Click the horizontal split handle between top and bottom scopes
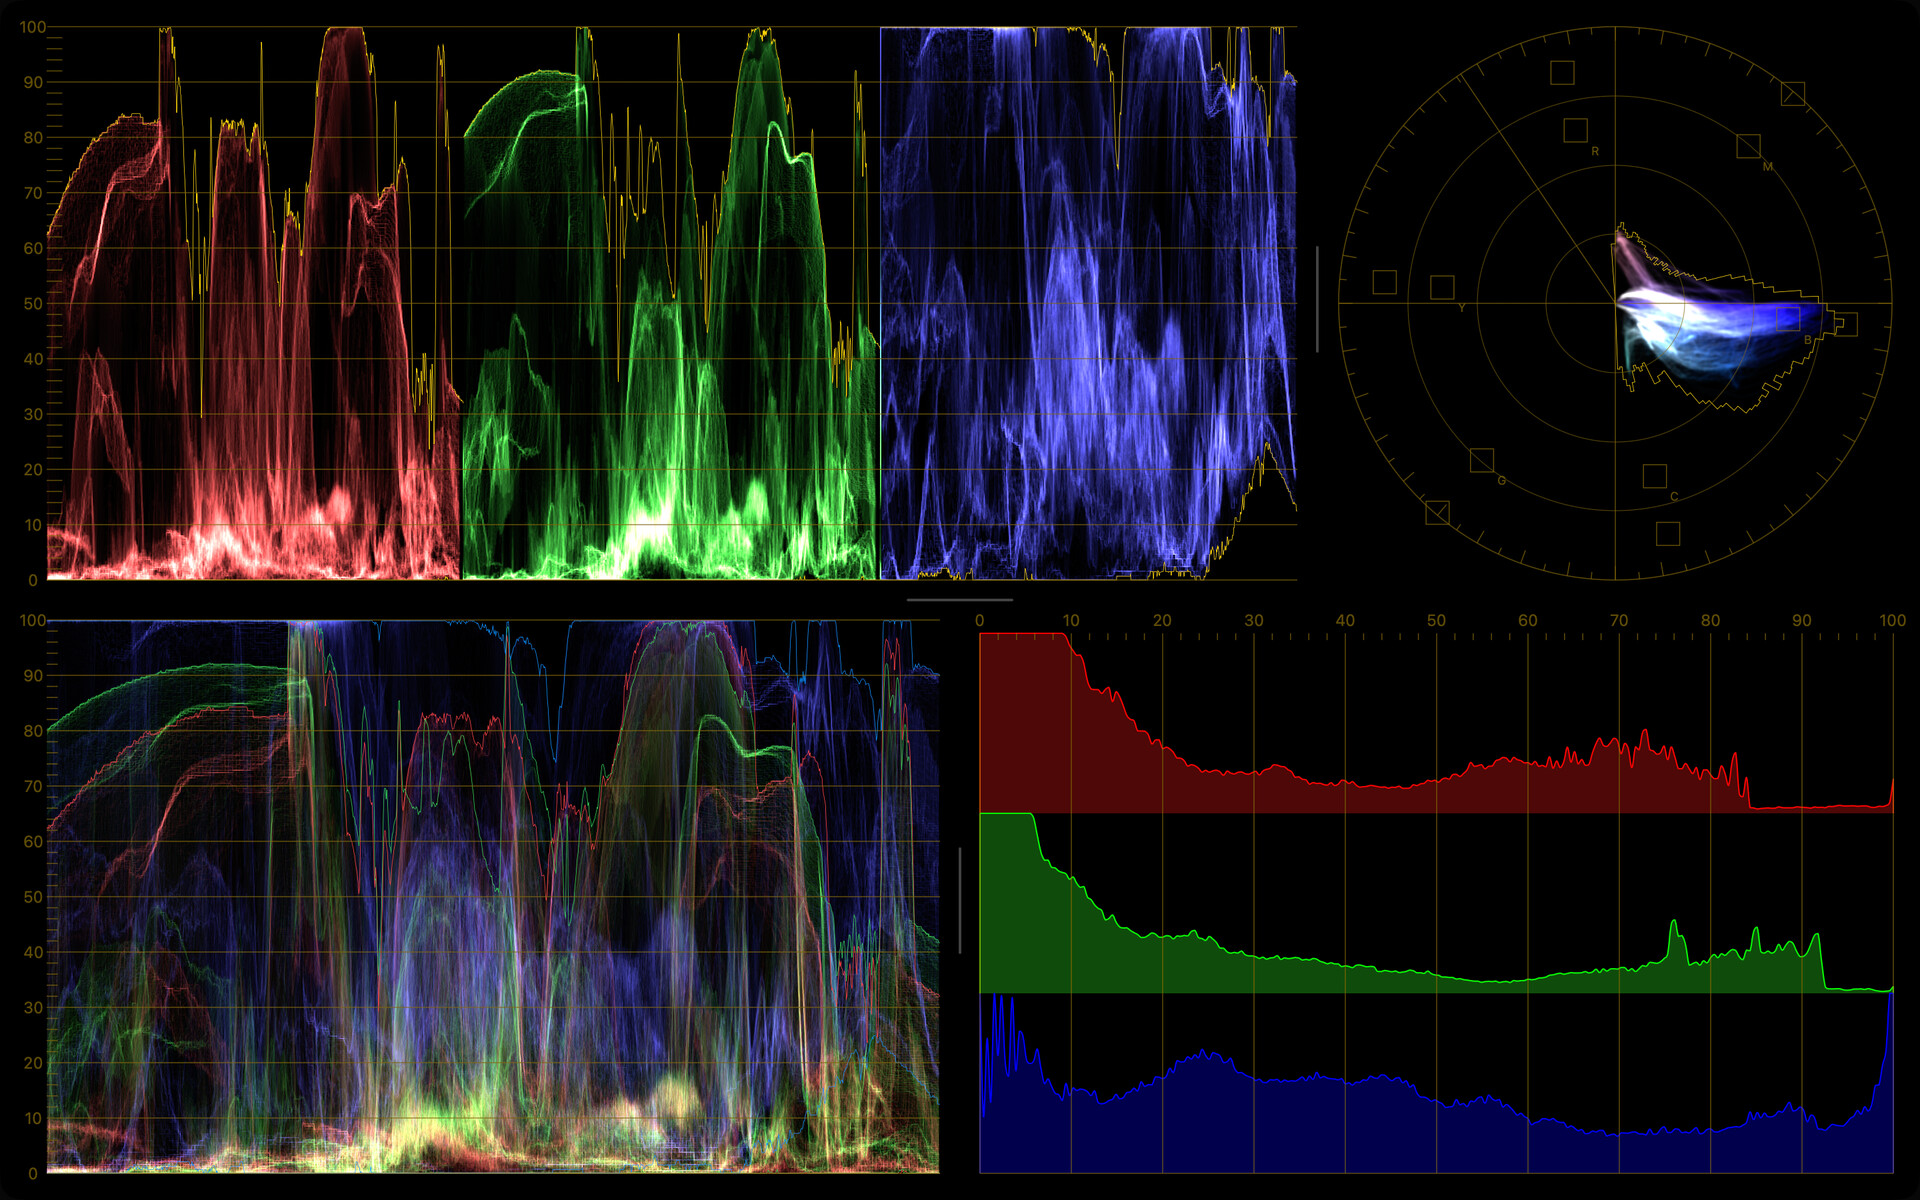 [x=960, y=600]
